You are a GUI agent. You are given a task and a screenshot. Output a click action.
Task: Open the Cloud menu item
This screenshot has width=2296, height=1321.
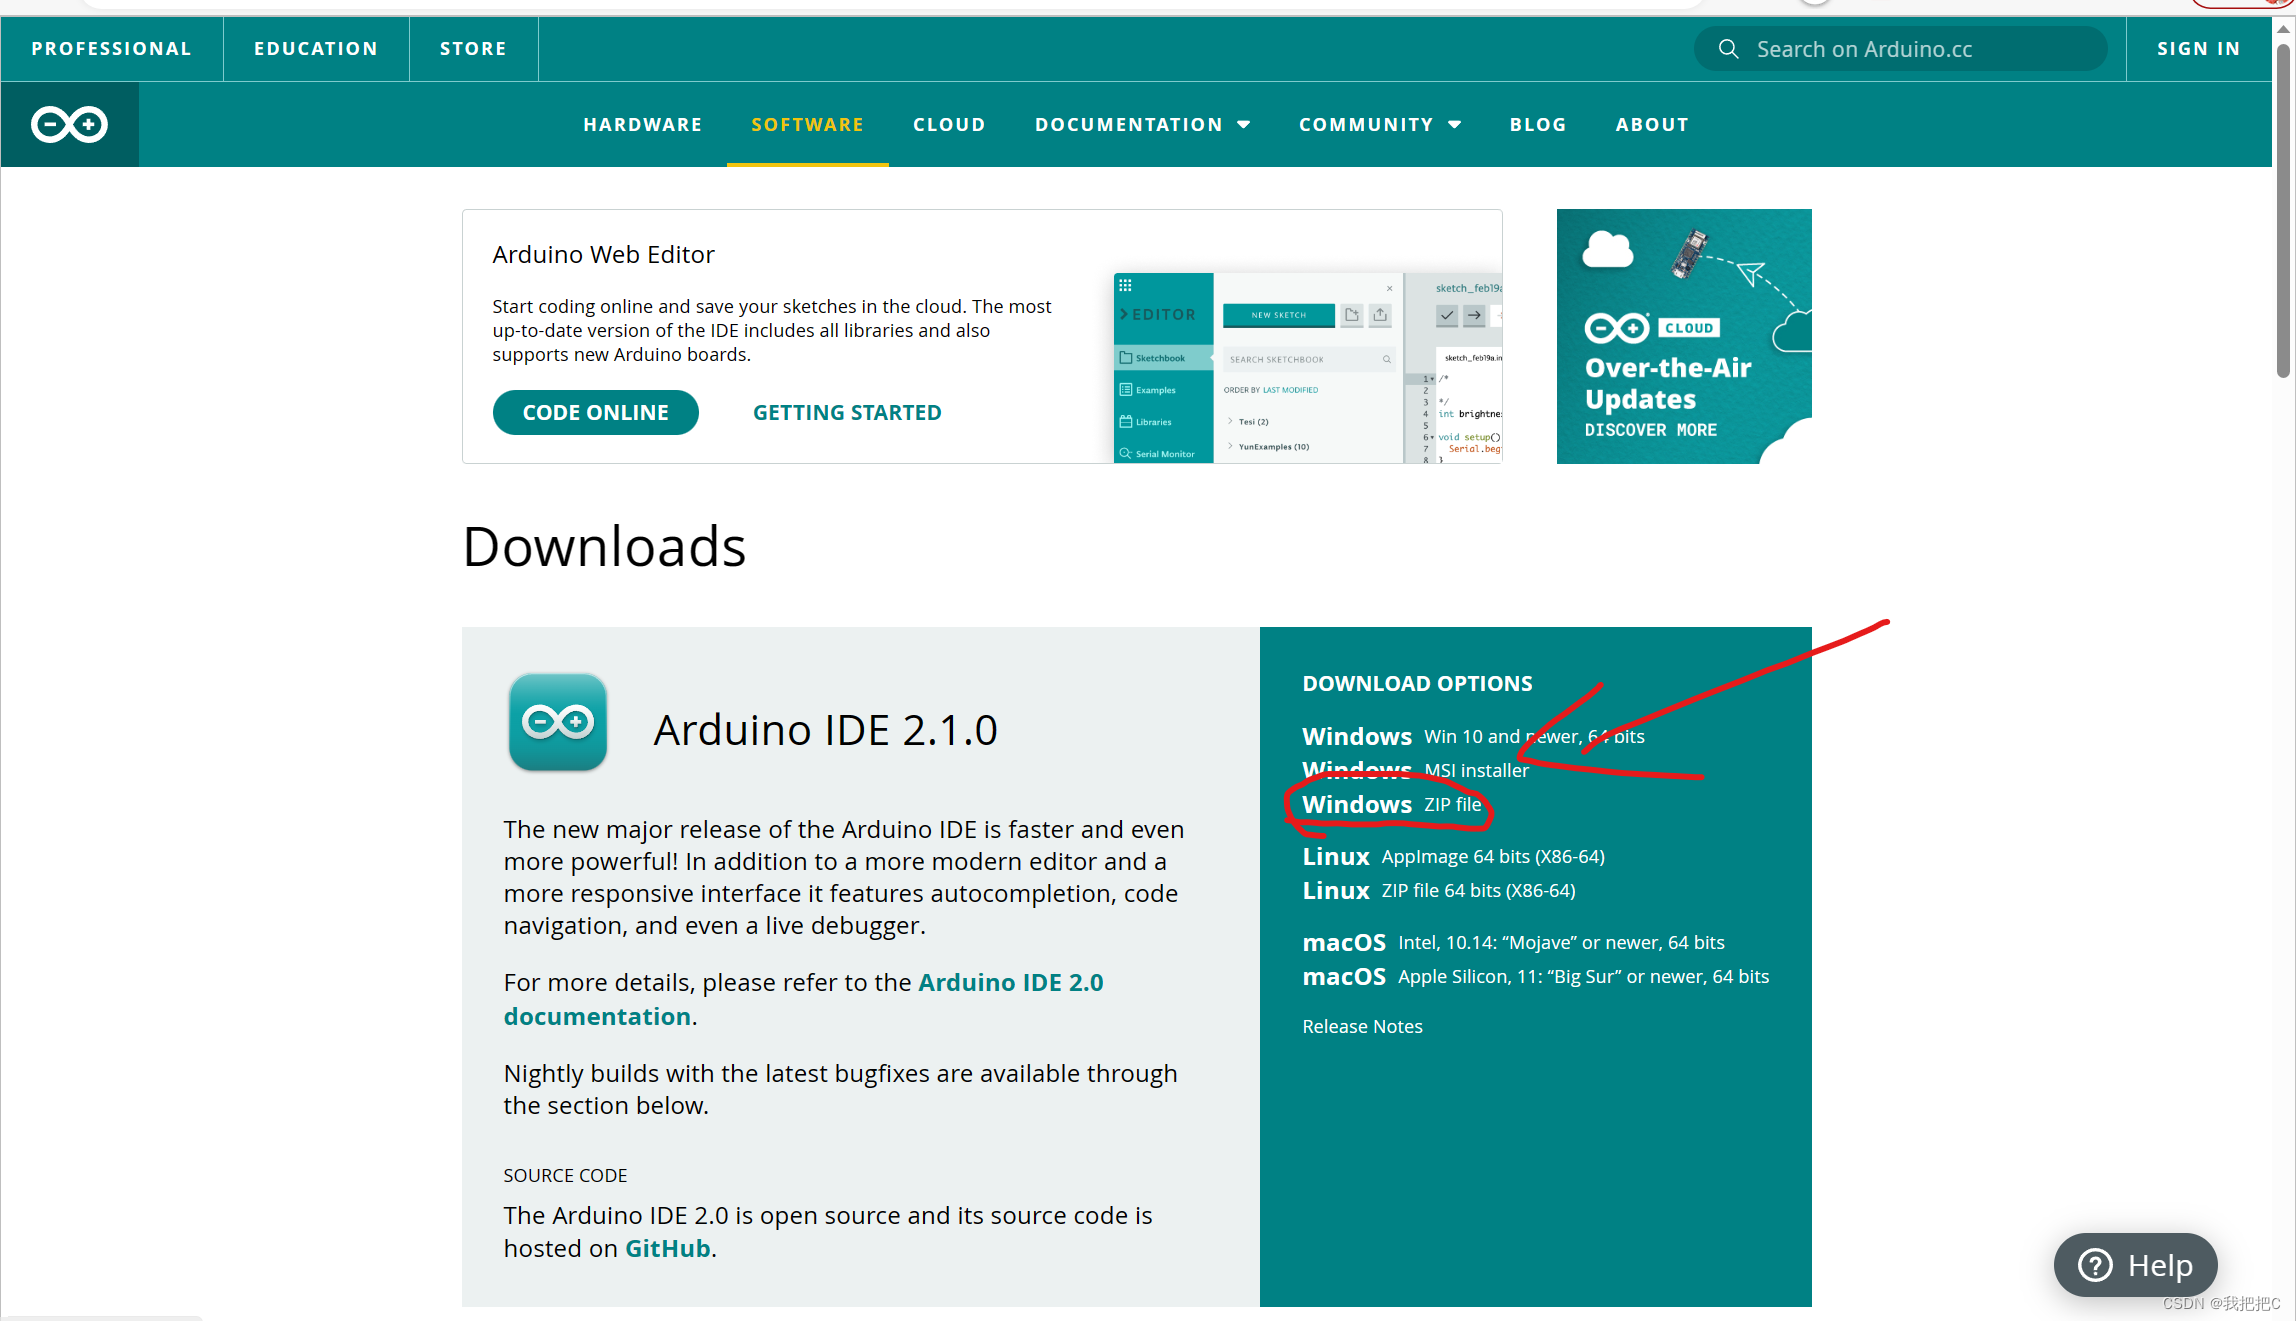[949, 125]
